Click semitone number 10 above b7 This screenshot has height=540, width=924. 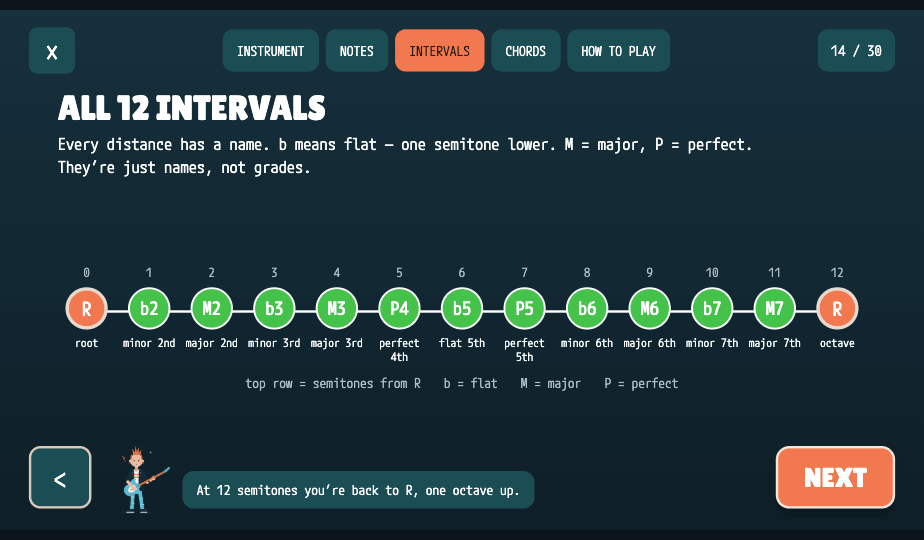(712, 273)
